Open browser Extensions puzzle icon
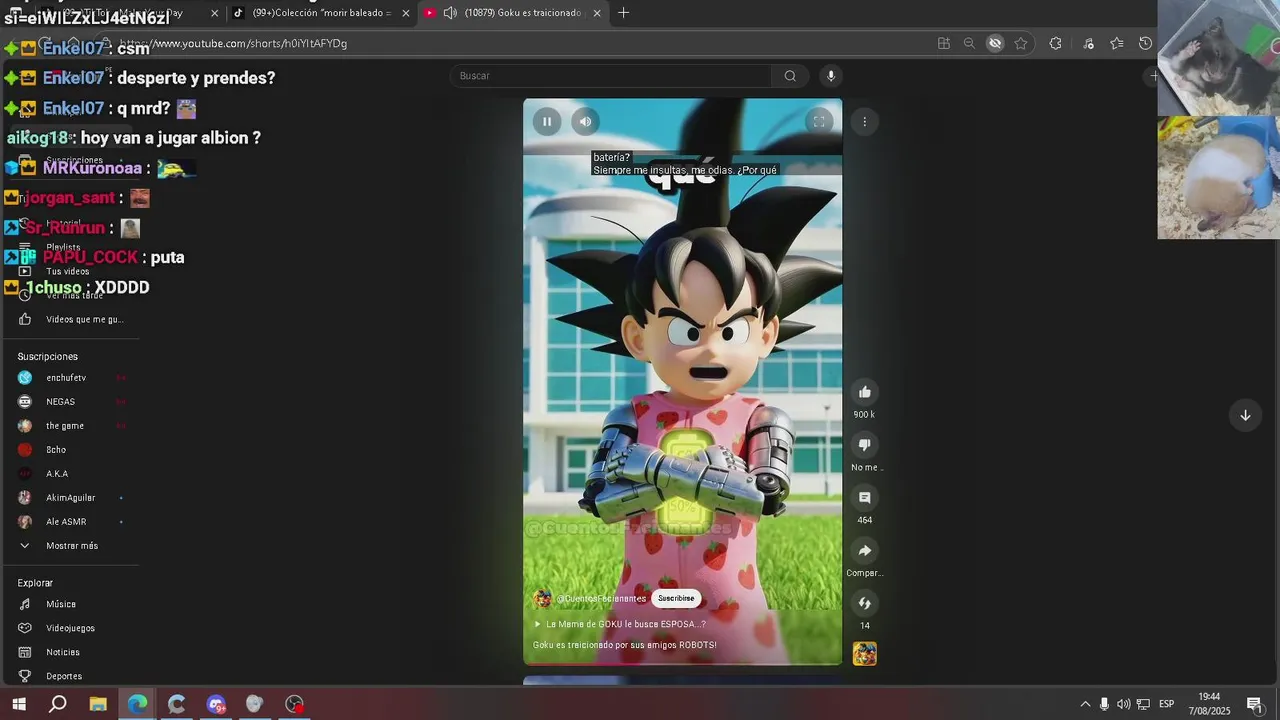 point(1055,44)
